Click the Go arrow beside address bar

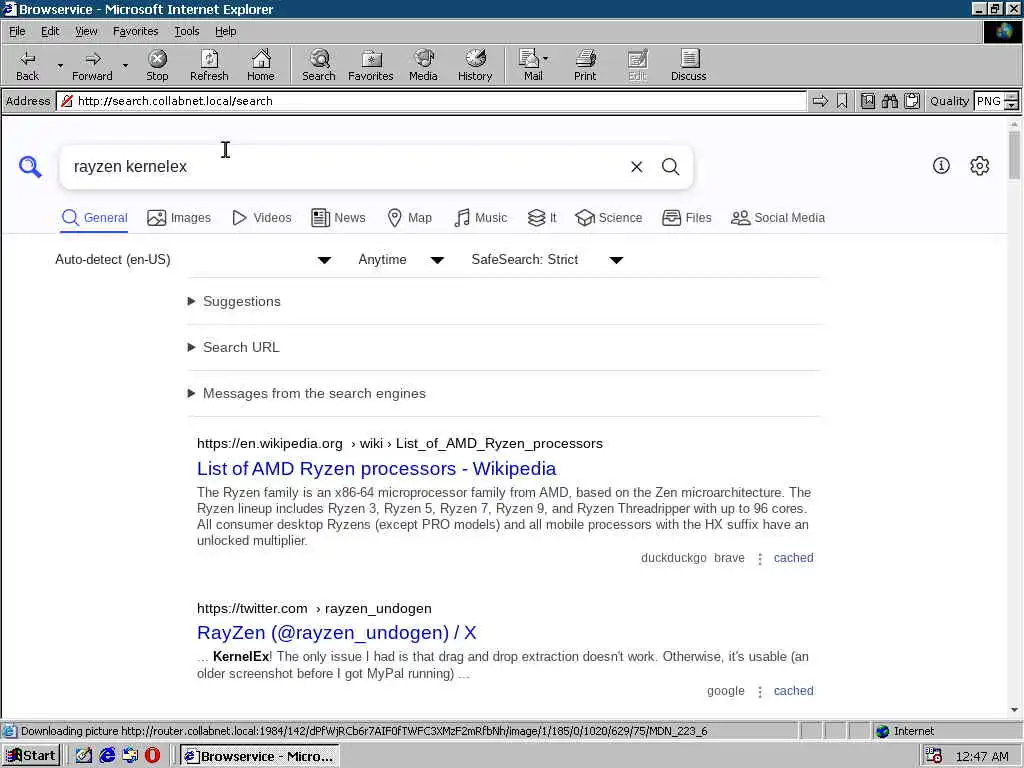[x=820, y=101]
